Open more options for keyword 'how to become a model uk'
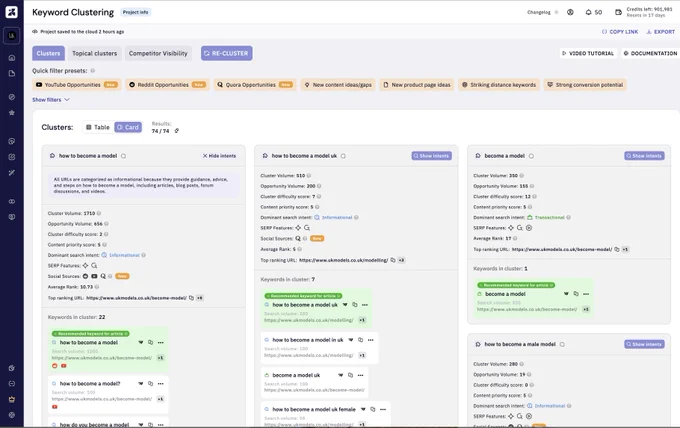 [x=365, y=305]
